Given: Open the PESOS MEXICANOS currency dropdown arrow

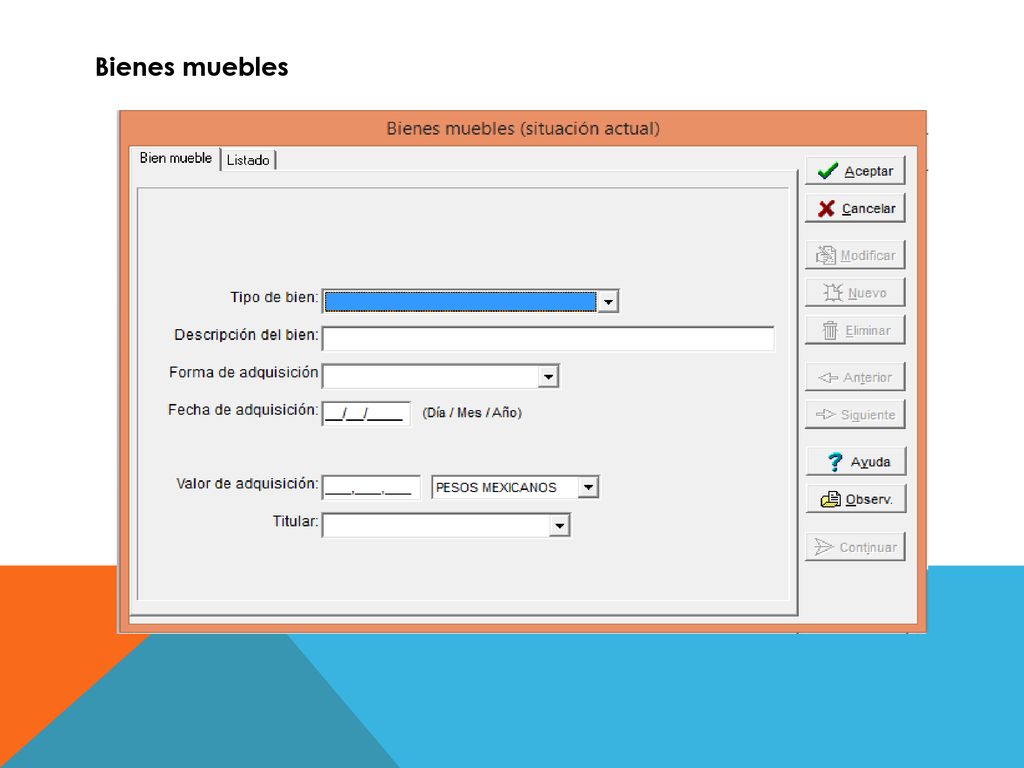Looking at the screenshot, I should tap(588, 487).
